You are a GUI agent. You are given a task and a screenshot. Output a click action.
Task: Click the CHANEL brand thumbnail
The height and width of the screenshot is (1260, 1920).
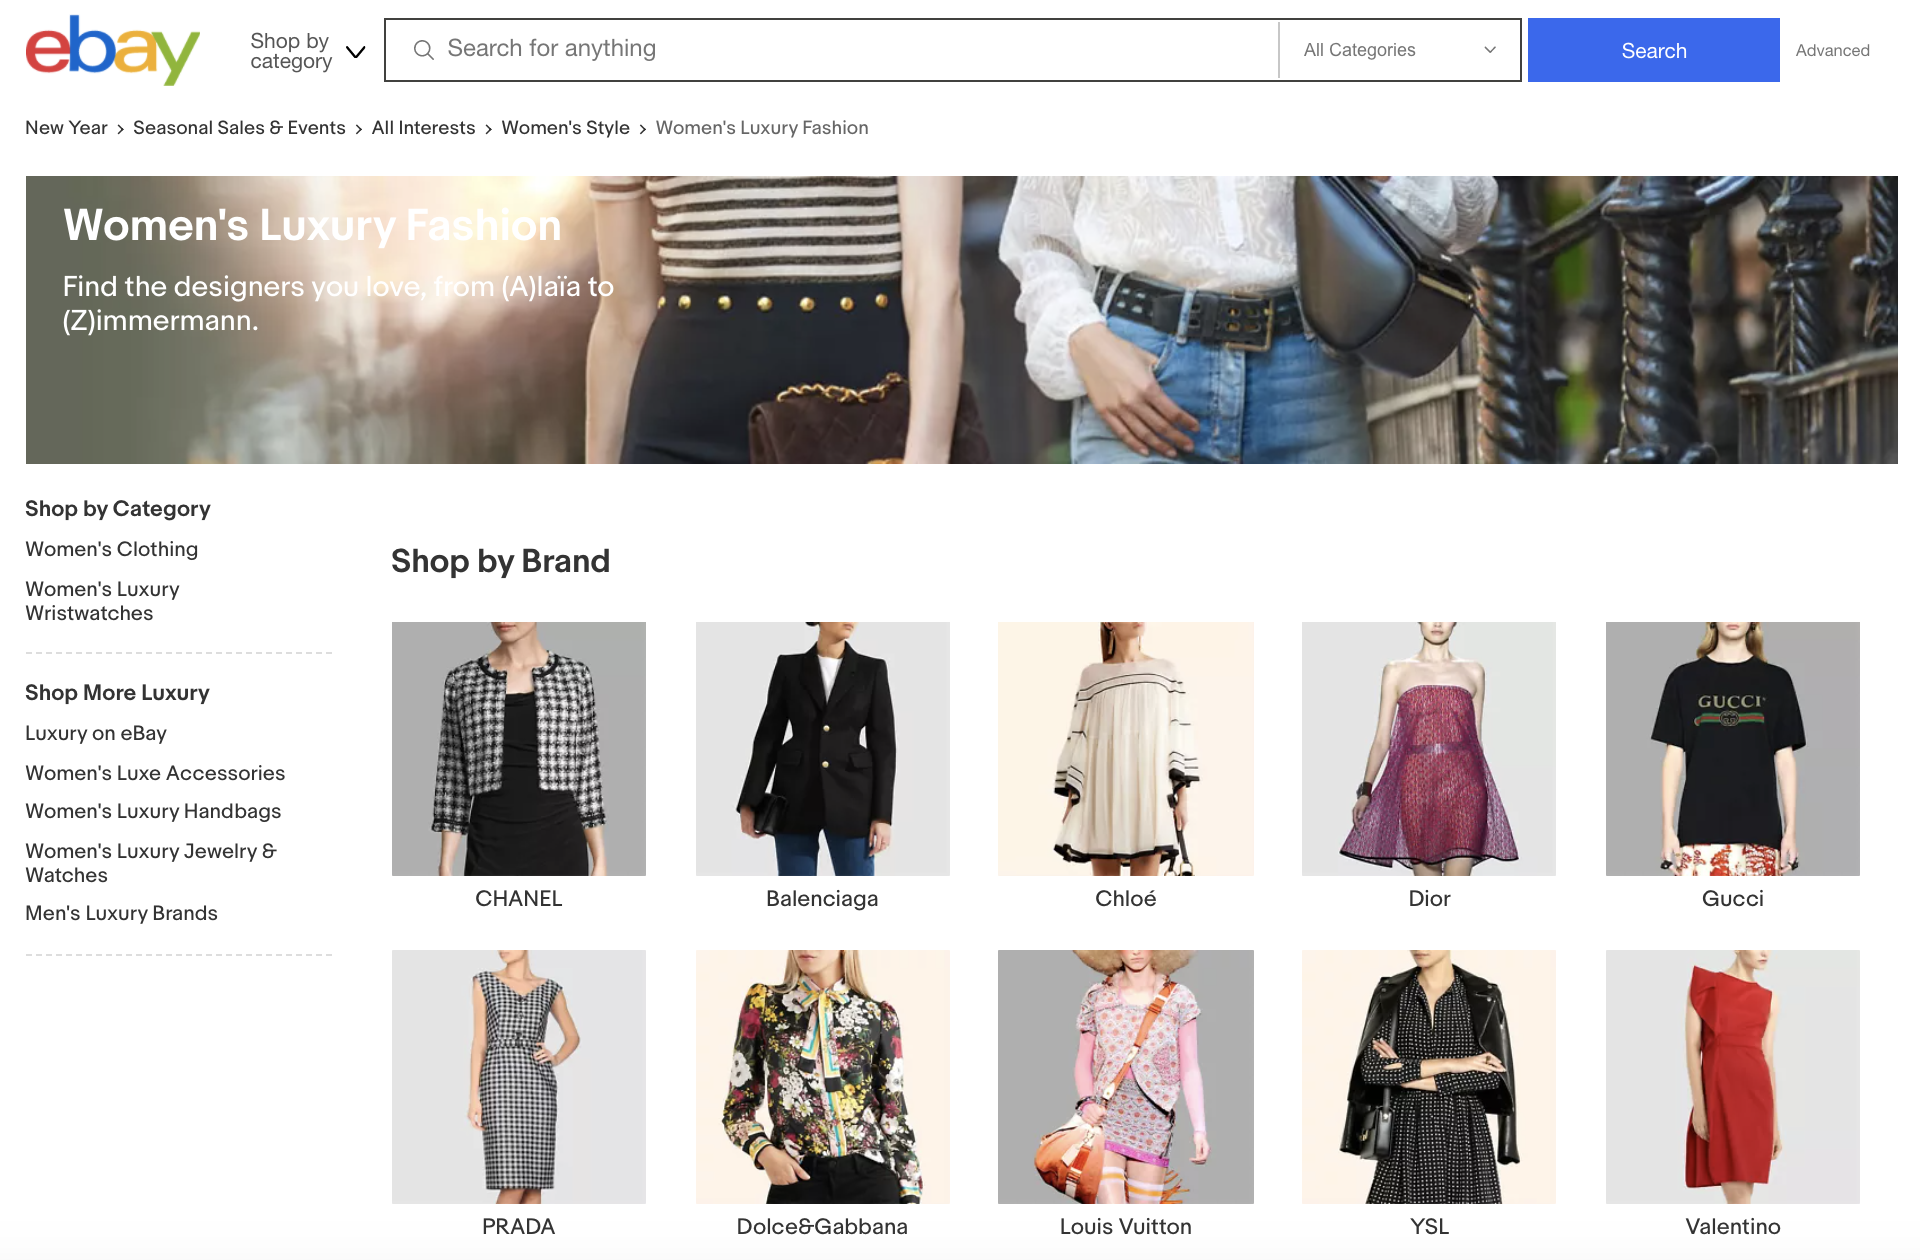click(x=517, y=745)
